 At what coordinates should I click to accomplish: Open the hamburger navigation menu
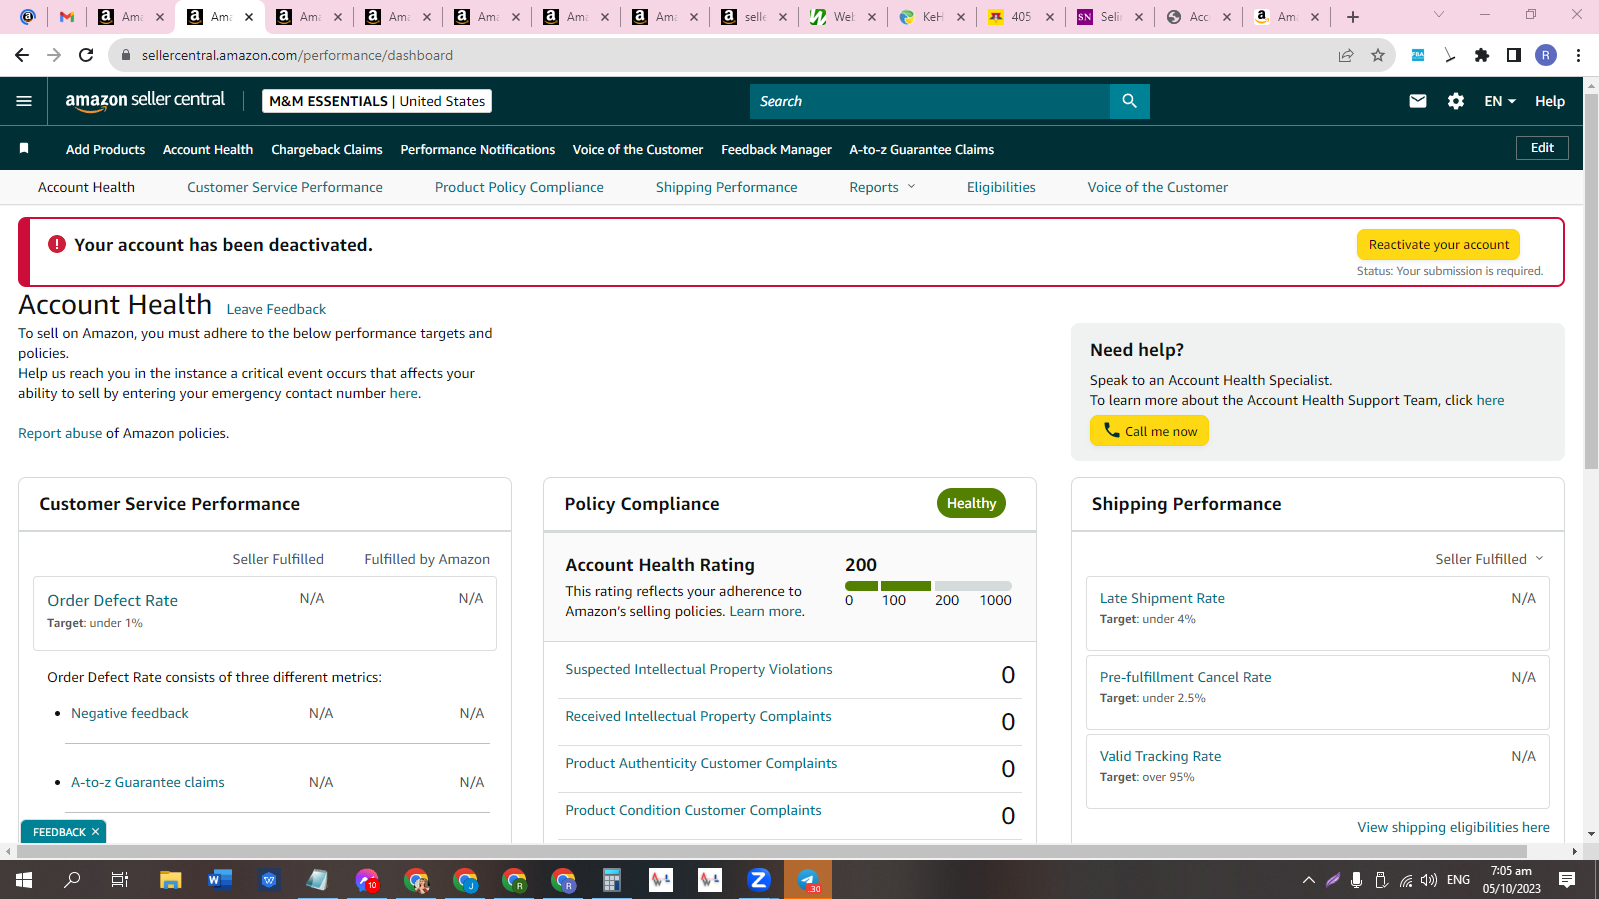pyautogui.click(x=24, y=101)
